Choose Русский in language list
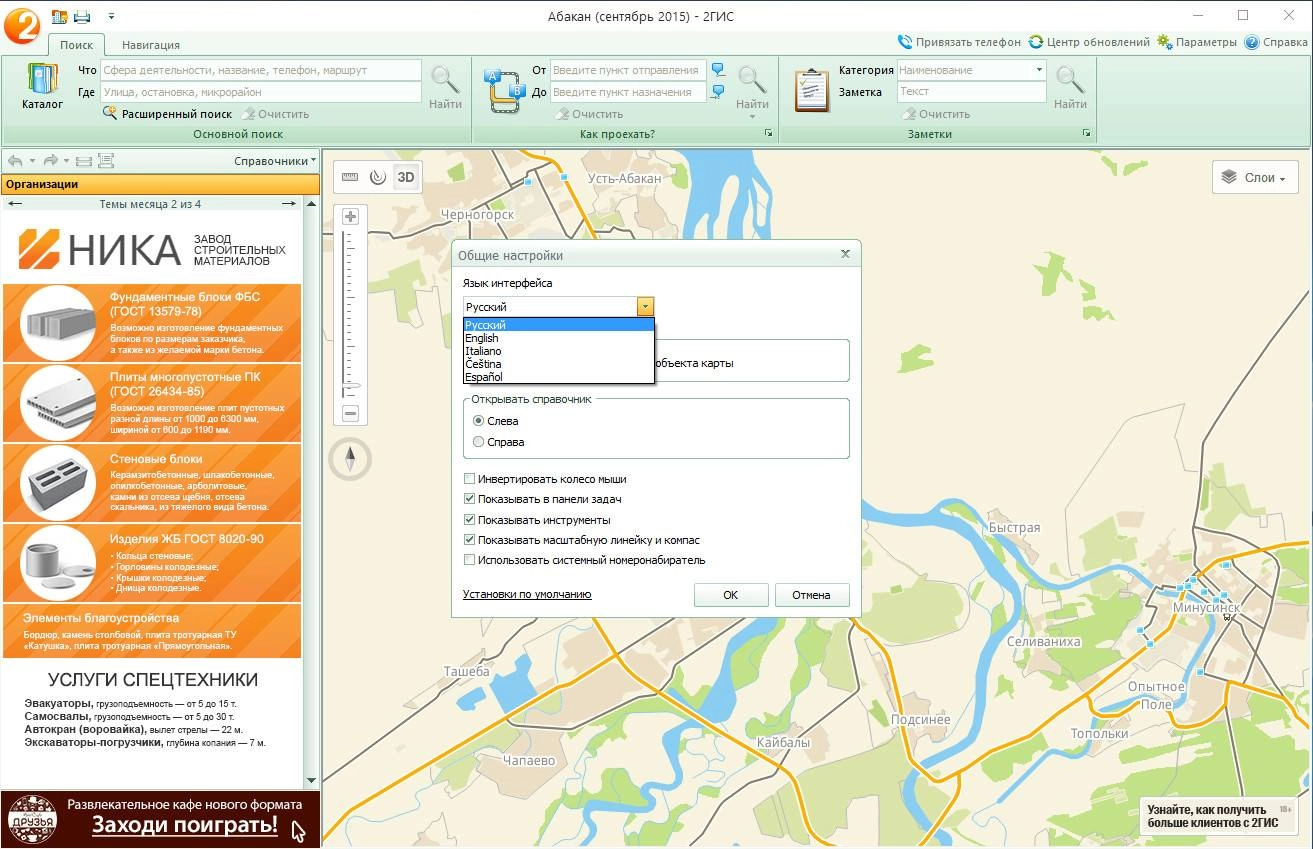This screenshot has width=1313, height=849. [x=558, y=325]
